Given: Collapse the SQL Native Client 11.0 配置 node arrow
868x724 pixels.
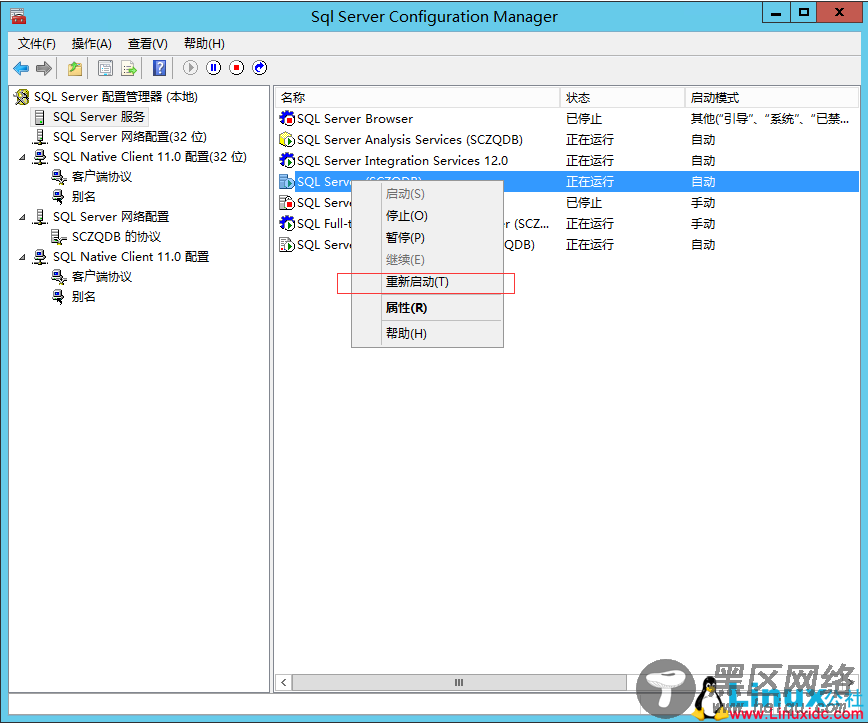Looking at the screenshot, I should click(x=22, y=257).
